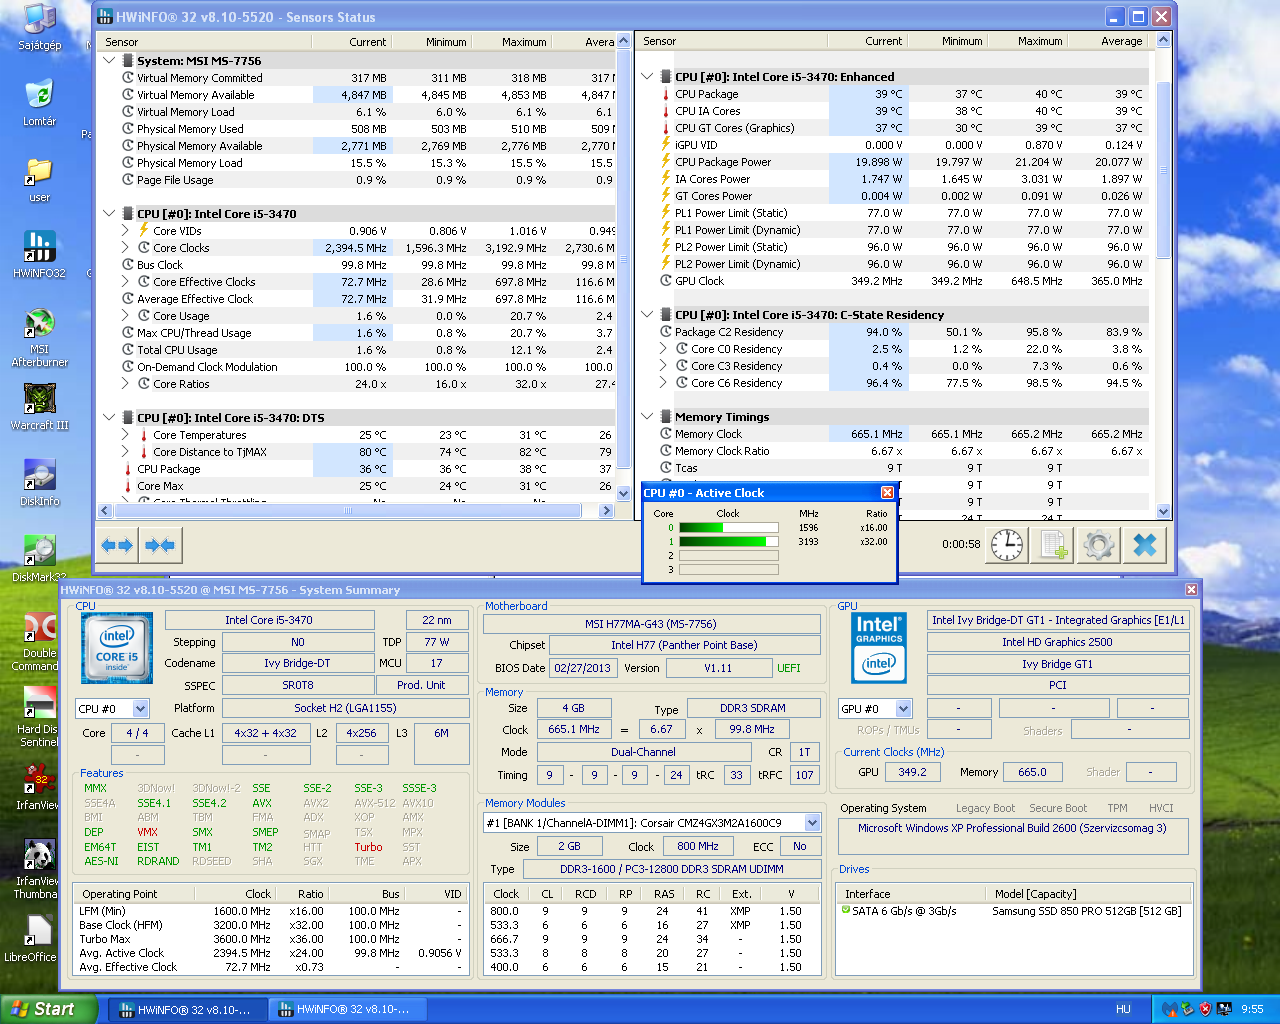Expand the Core VIDs sensor row
This screenshot has height=1024, width=1280.
pyautogui.click(x=126, y=230)
